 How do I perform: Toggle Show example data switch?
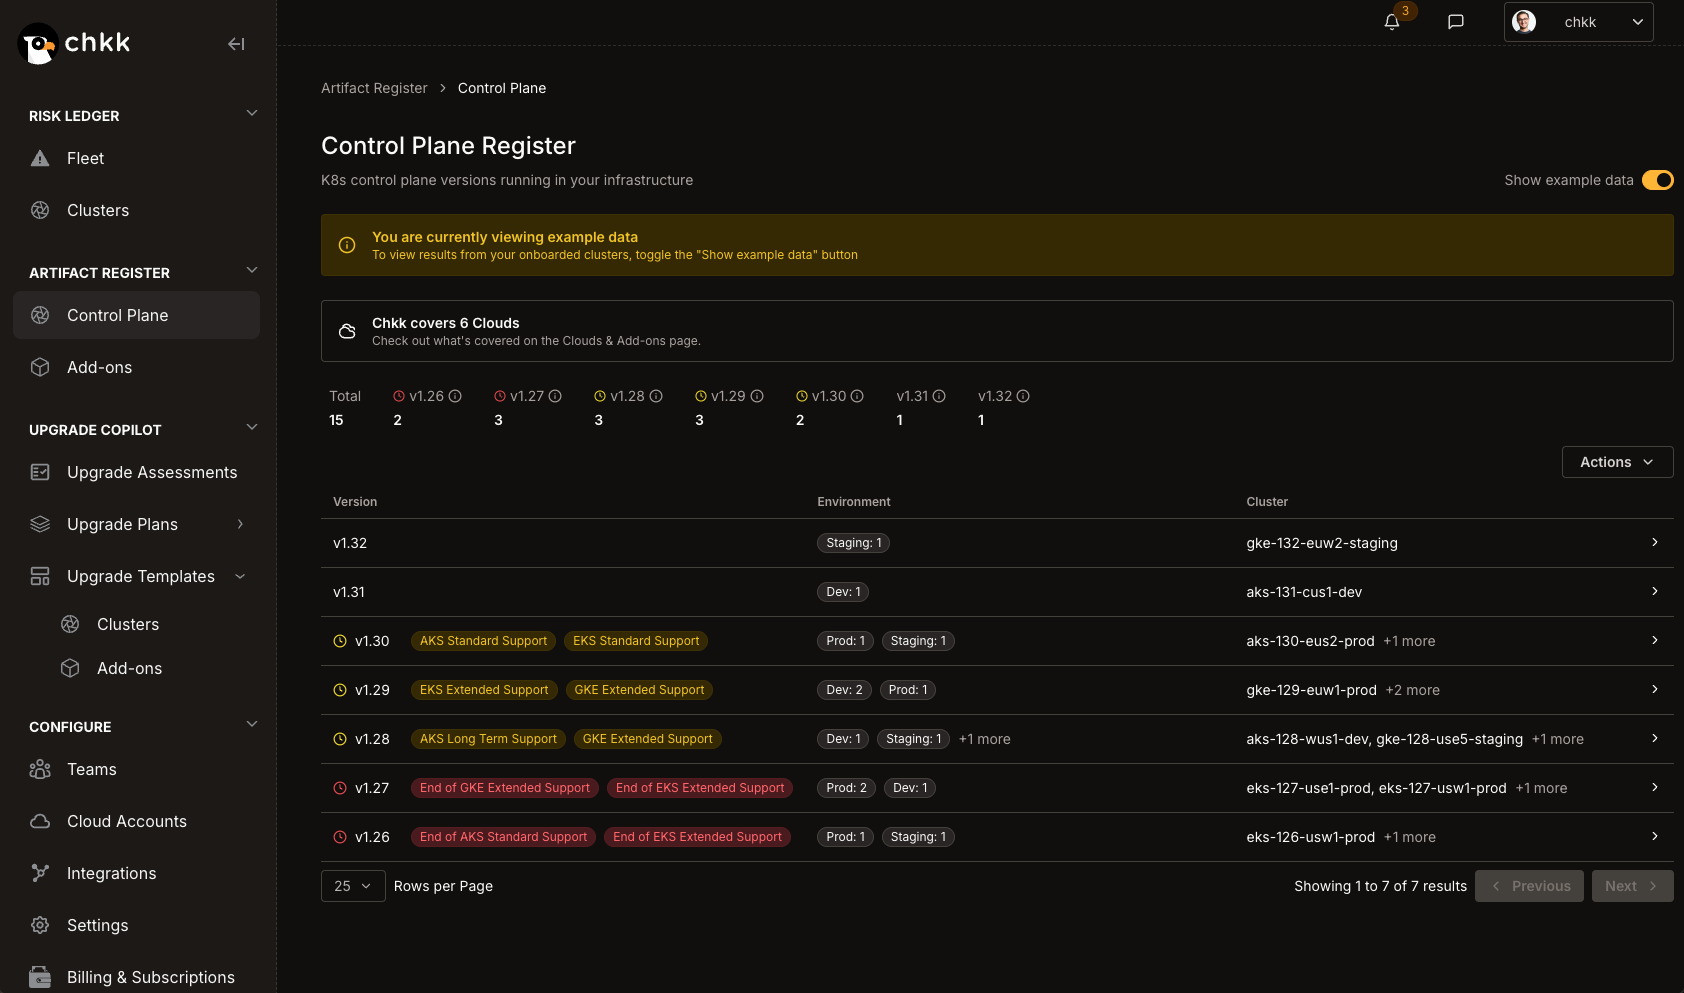[1657, 180]
